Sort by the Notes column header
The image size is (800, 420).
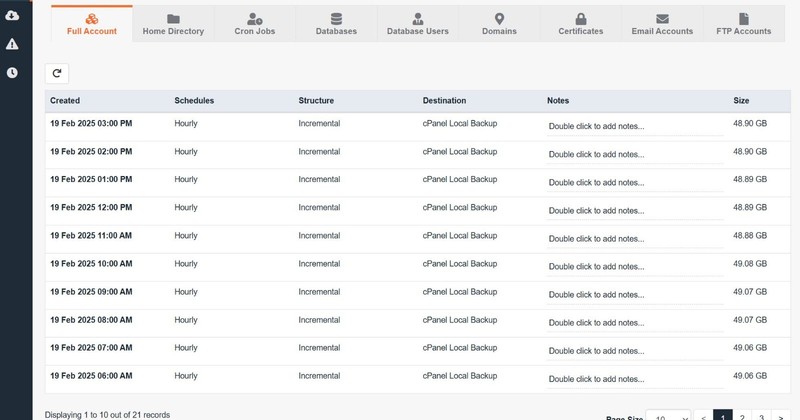[558, 101]
